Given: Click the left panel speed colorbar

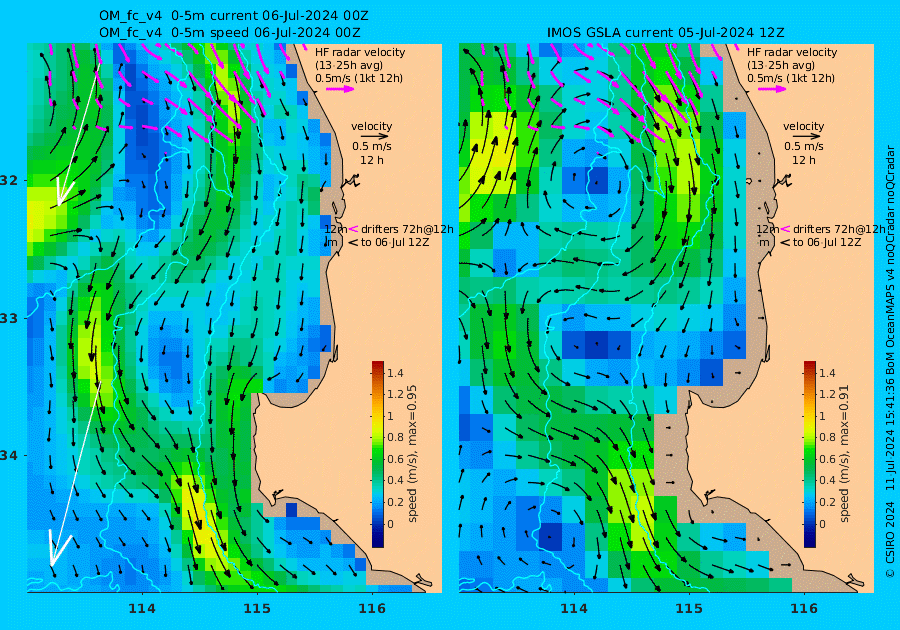Looking at the screenshot, I should point(378,454).
